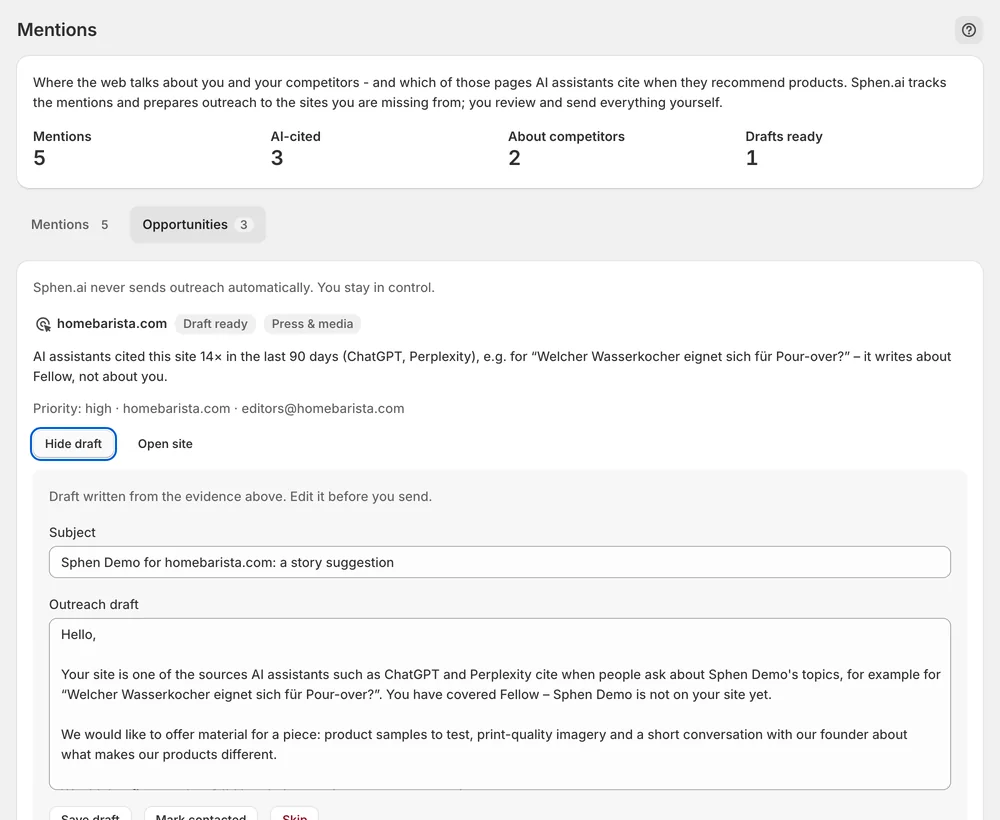The image size is (1000, 820).
Task: Click the Outreach draft label
Action: (x=94, y=604)
